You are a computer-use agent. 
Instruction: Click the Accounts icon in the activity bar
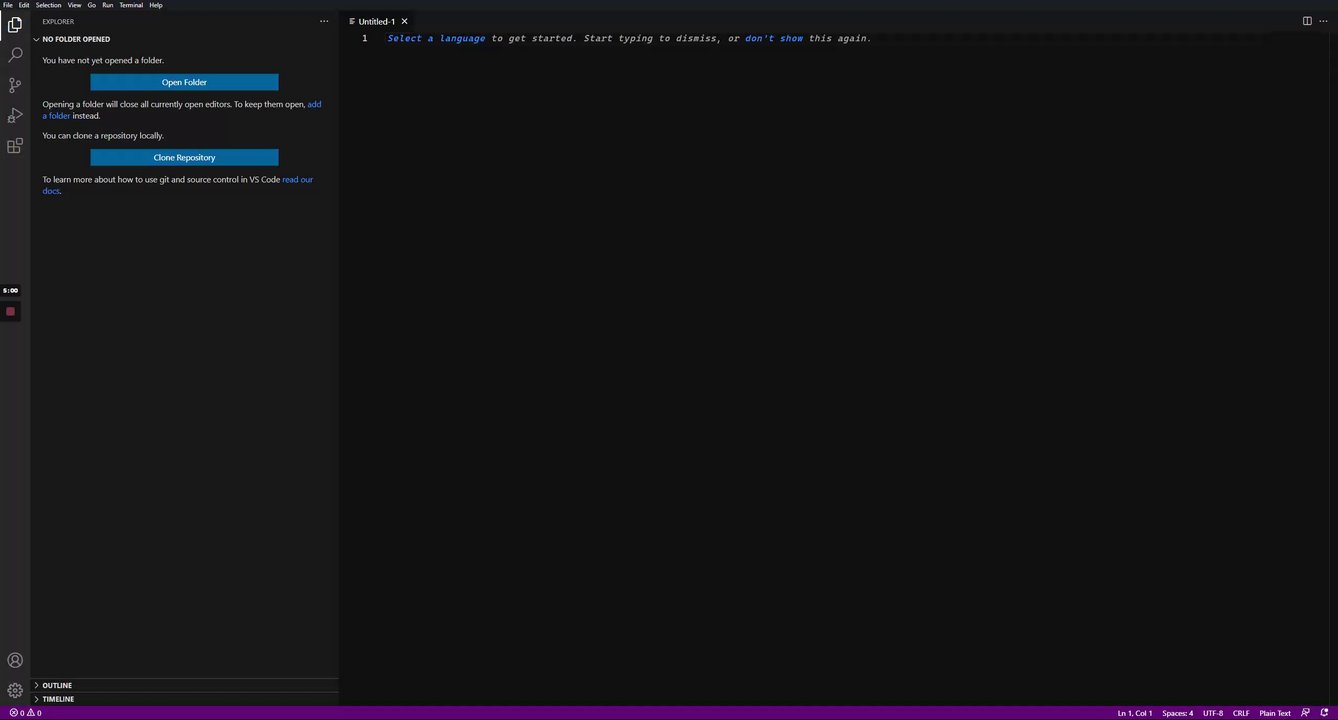15,660
